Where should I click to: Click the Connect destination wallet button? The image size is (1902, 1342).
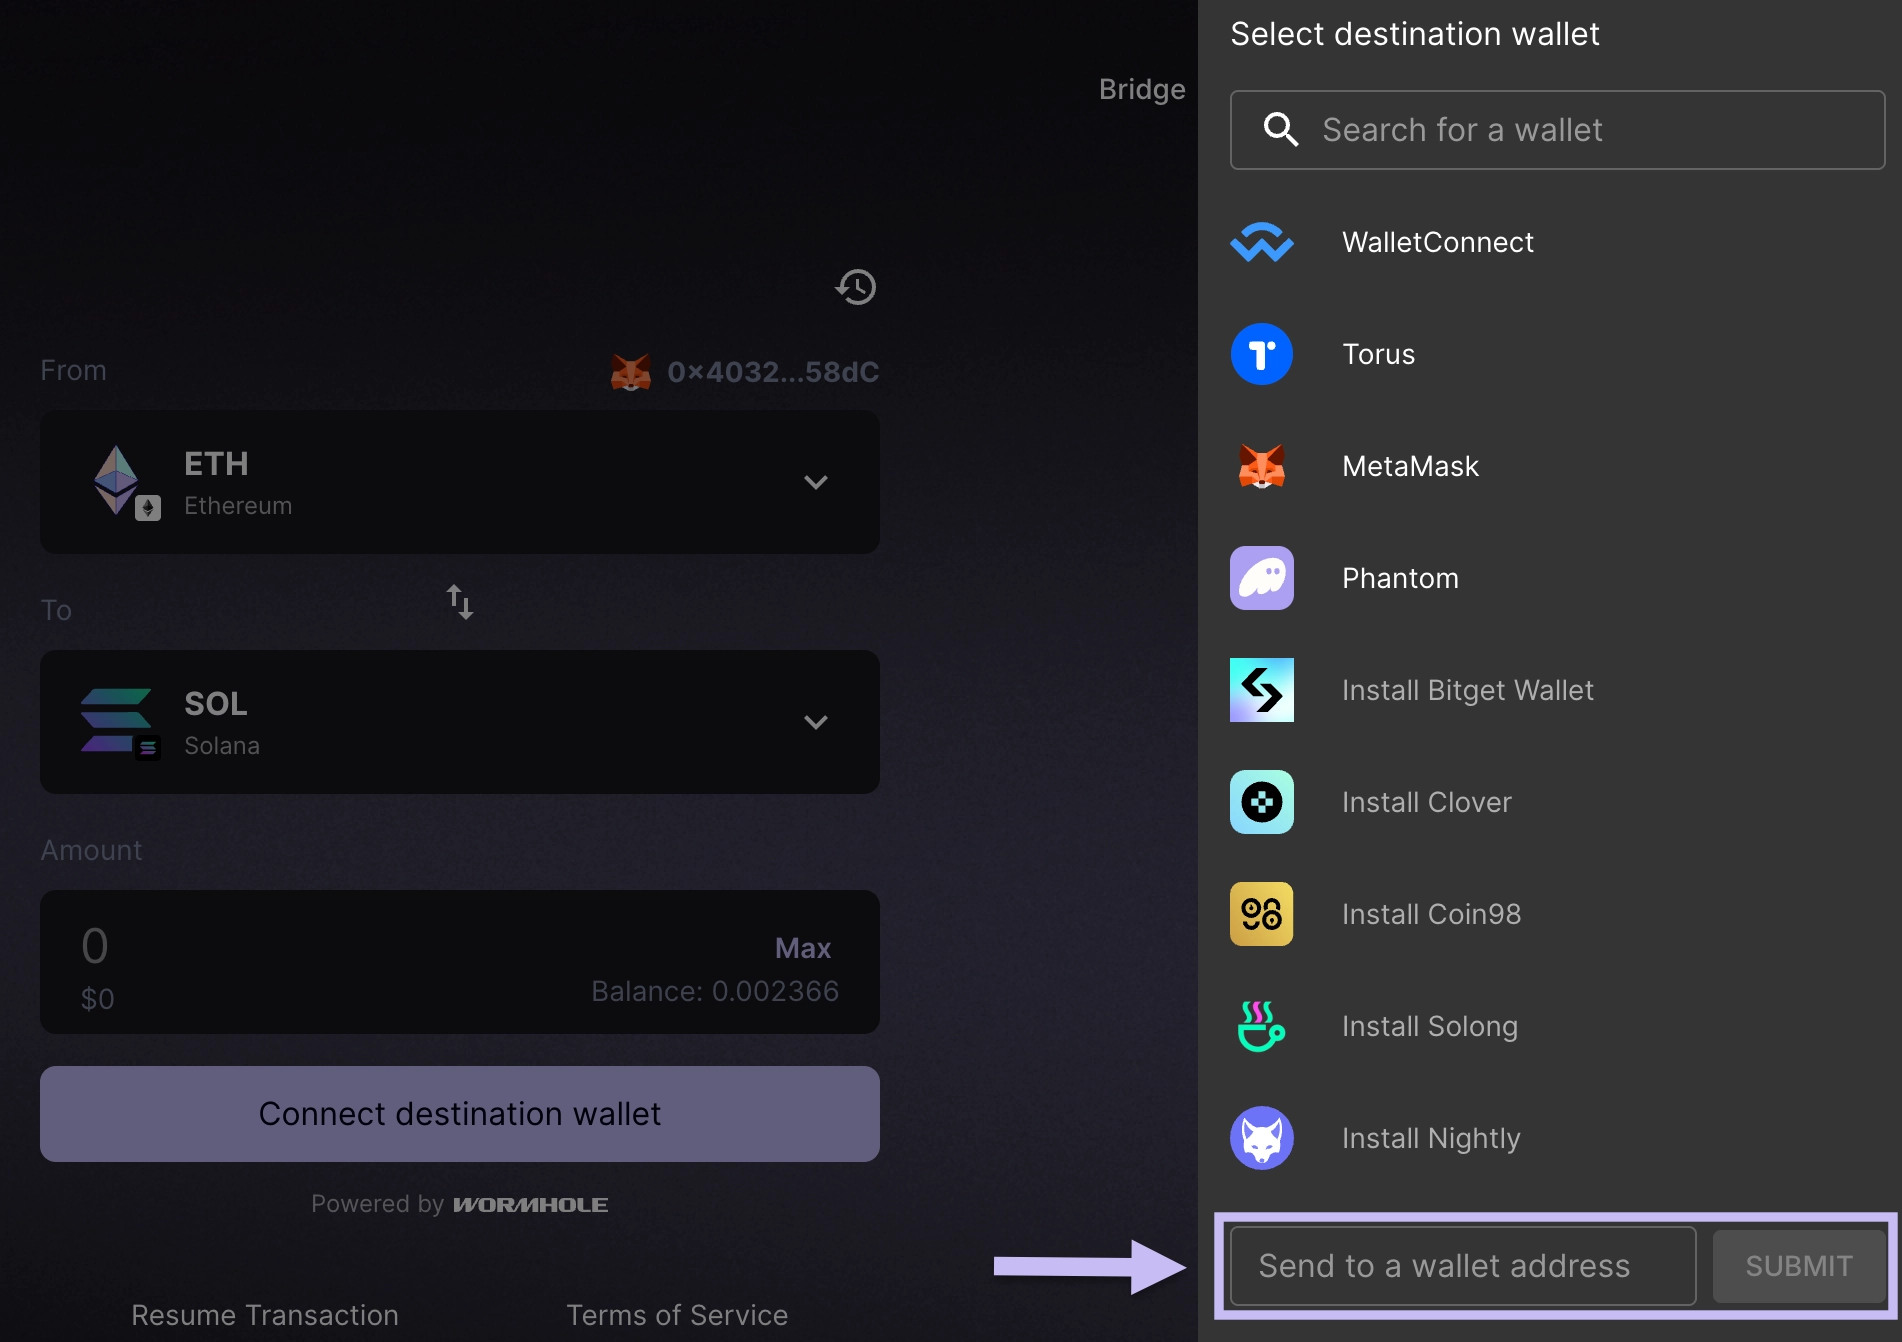coord(460,1114)
